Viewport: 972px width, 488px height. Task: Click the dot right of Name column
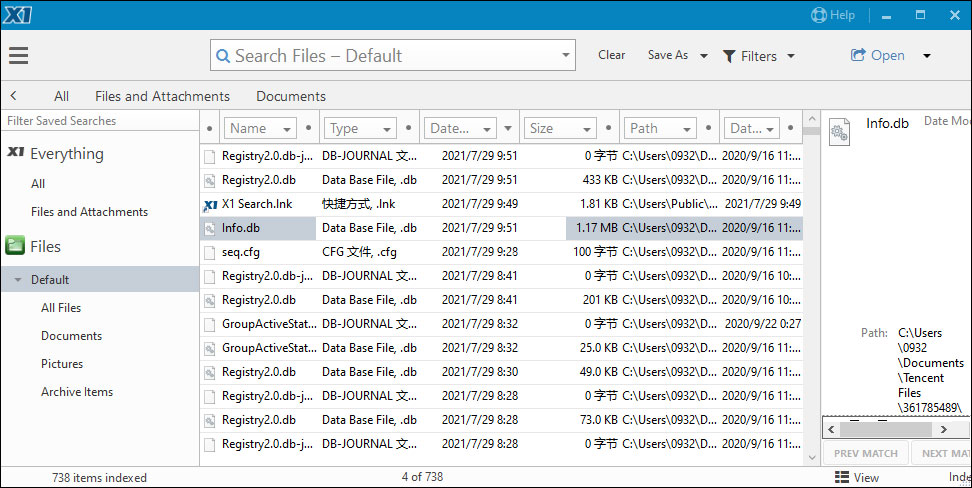click(x=309, y=128)
